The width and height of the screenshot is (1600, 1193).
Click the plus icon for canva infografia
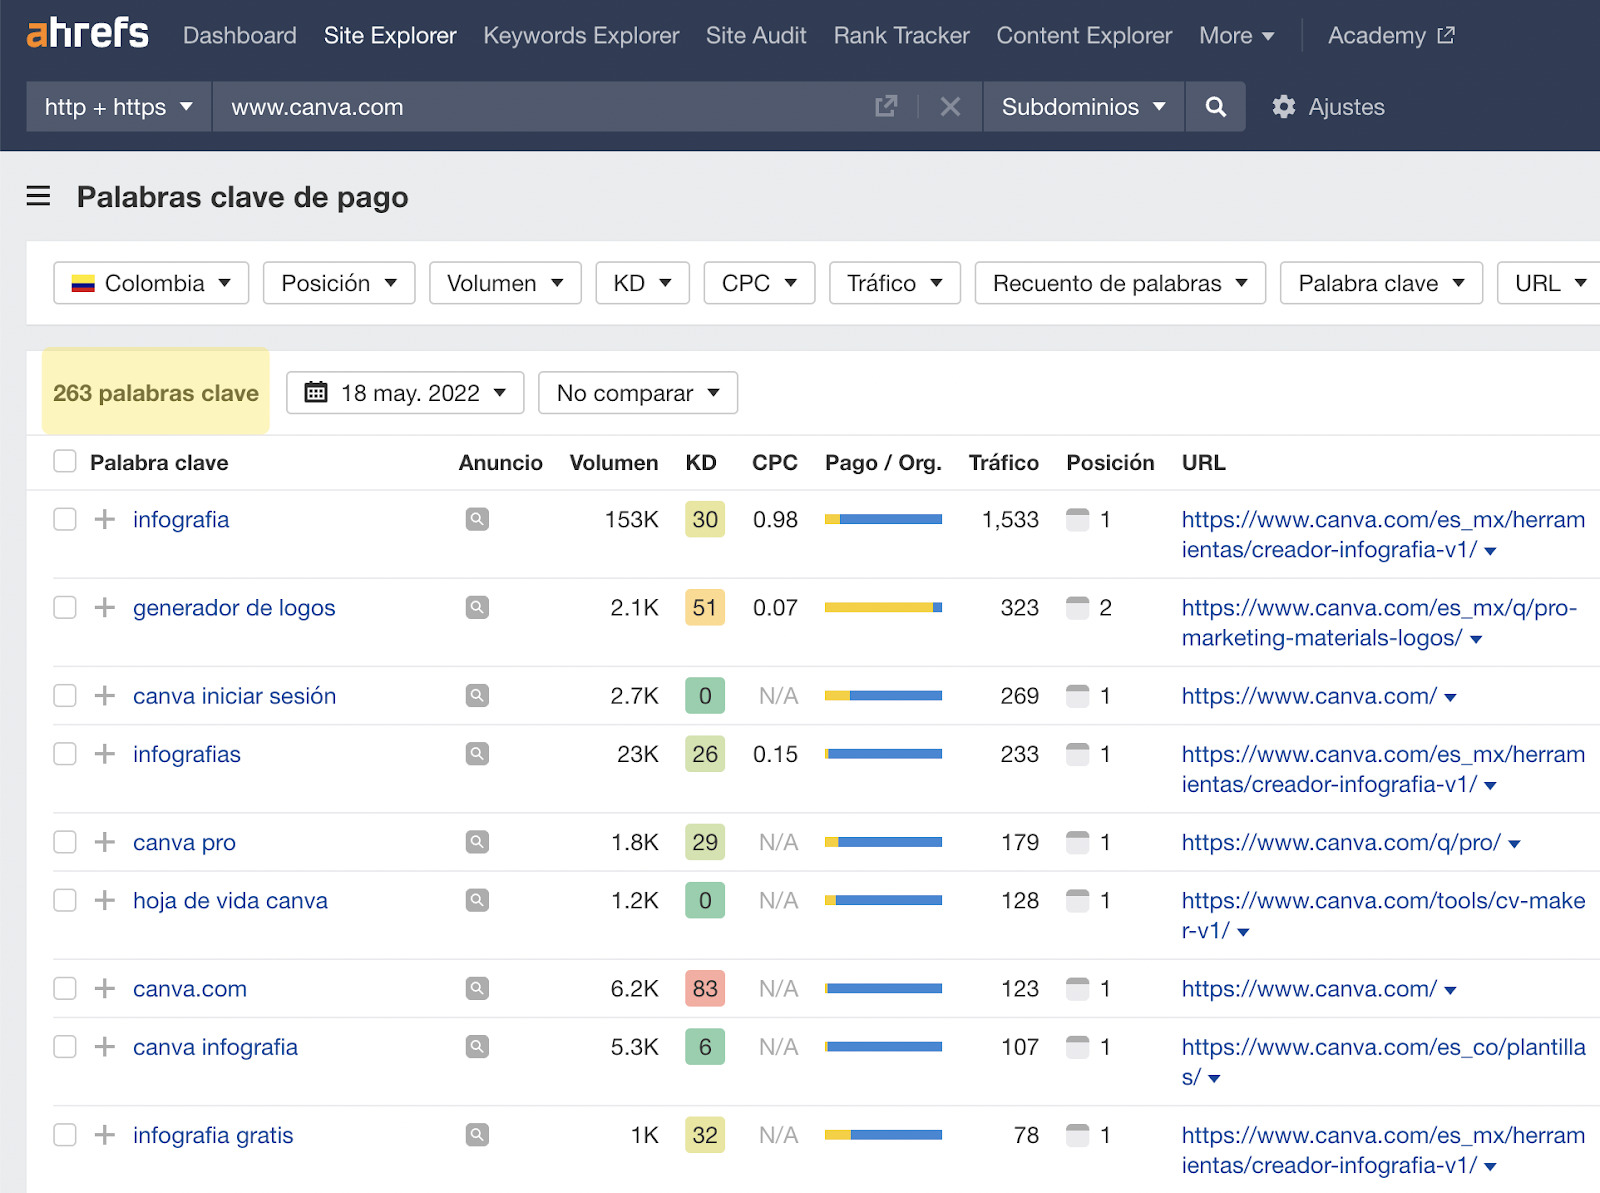click(105, 1047)
